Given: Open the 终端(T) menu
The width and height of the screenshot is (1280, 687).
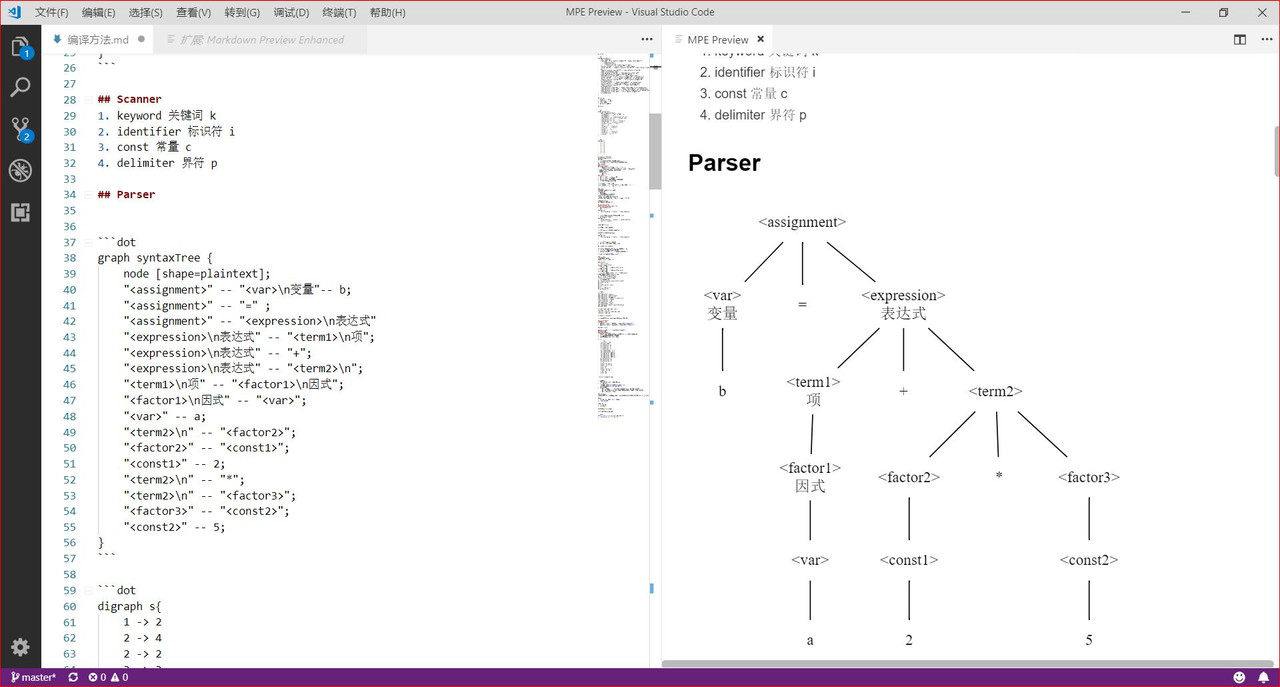Looking at the screenshot, I should (x=339, y=12).
